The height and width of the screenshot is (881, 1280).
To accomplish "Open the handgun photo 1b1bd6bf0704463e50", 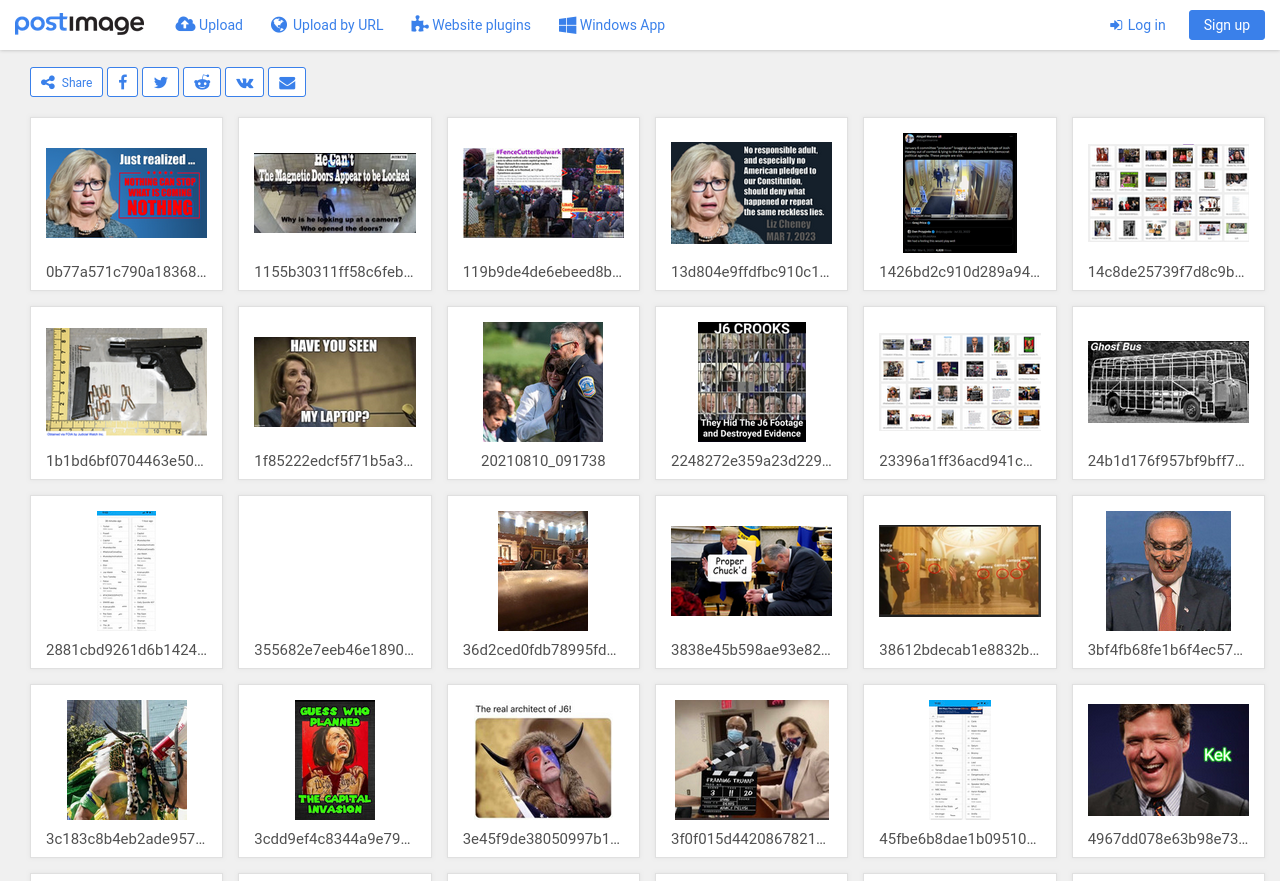I will [126, 382].
